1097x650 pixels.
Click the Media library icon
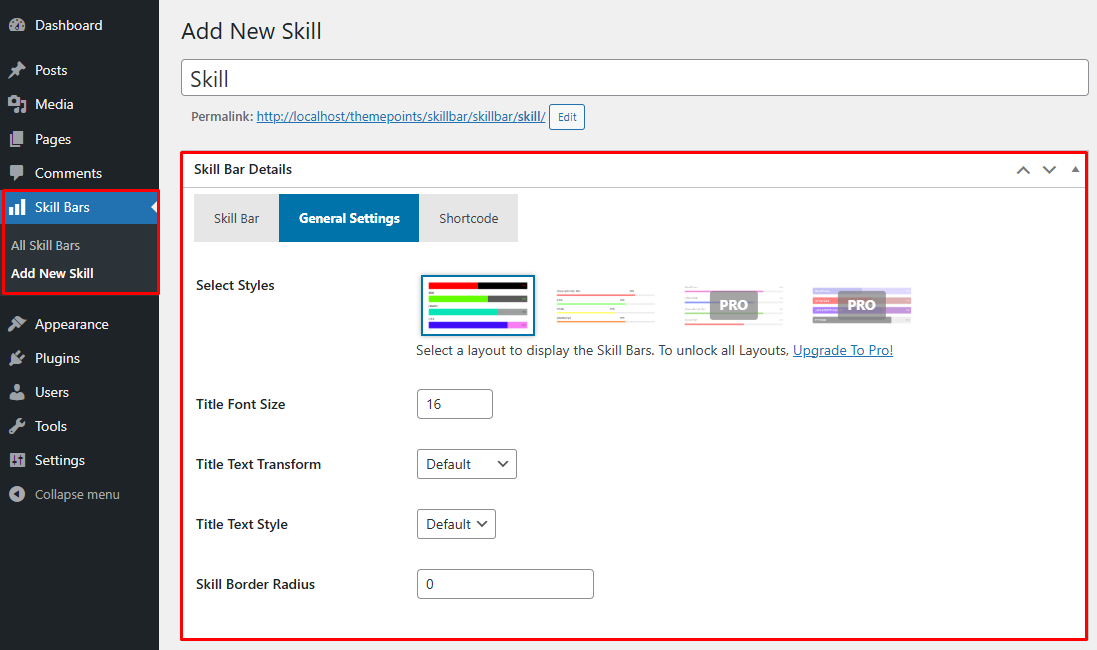(17, 104)
